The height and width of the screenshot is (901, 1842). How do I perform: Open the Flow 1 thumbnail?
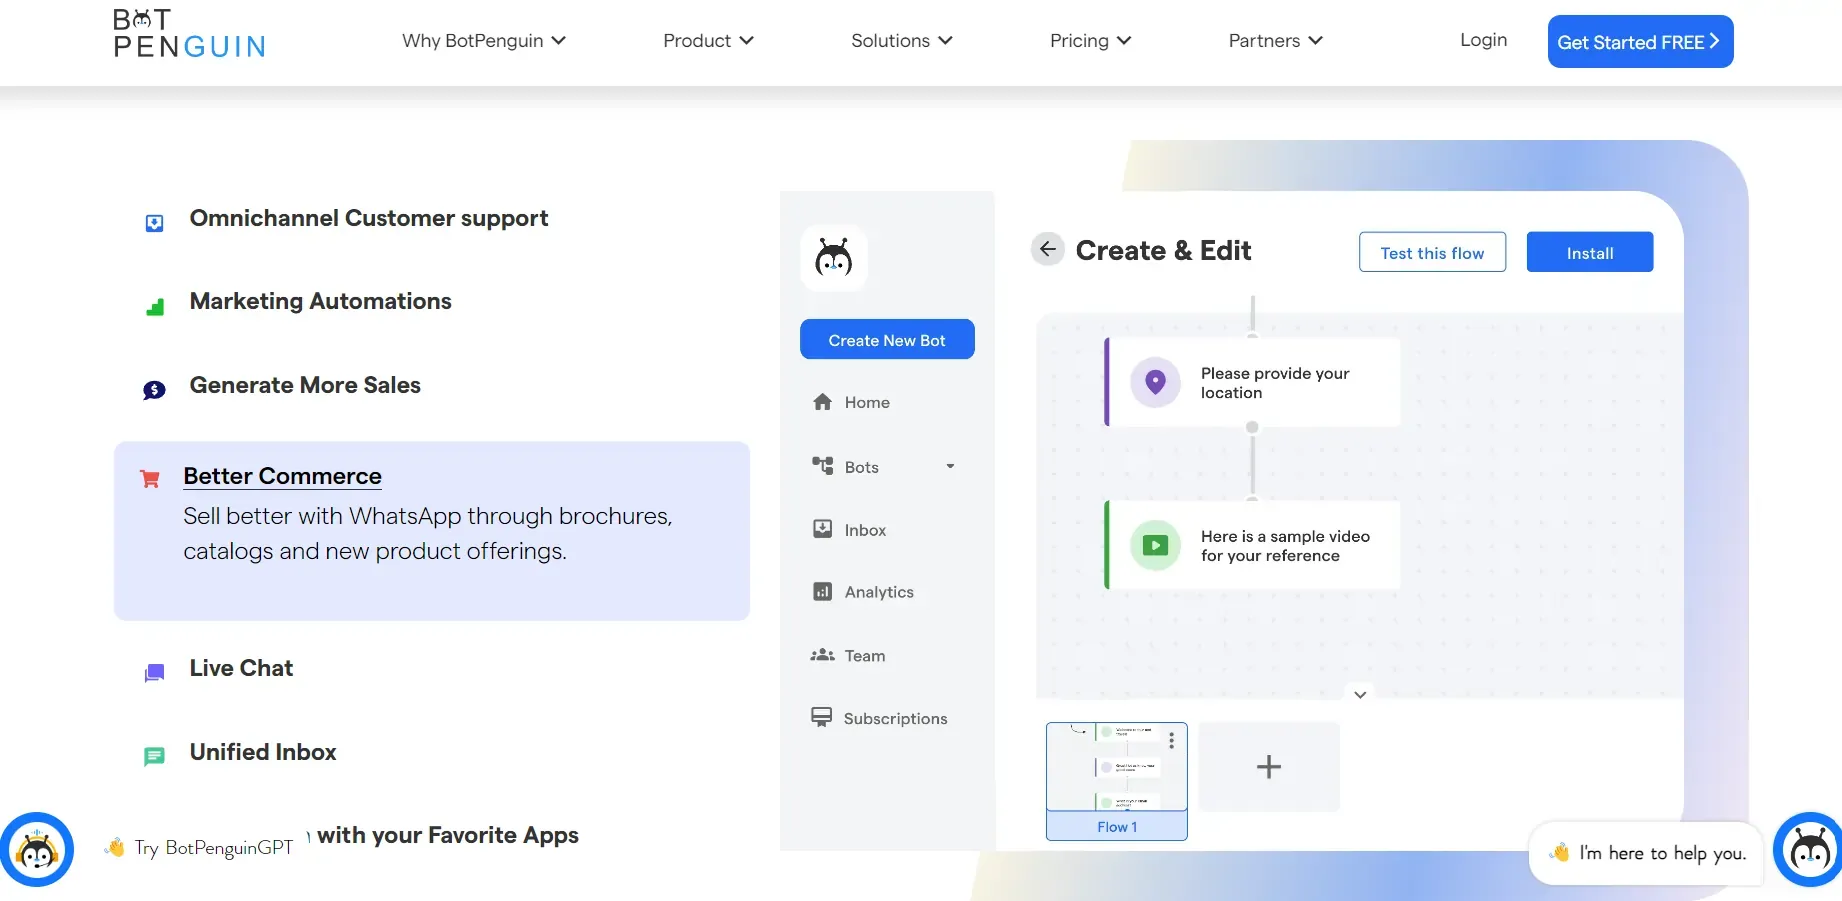click(x=1117, y=781)
